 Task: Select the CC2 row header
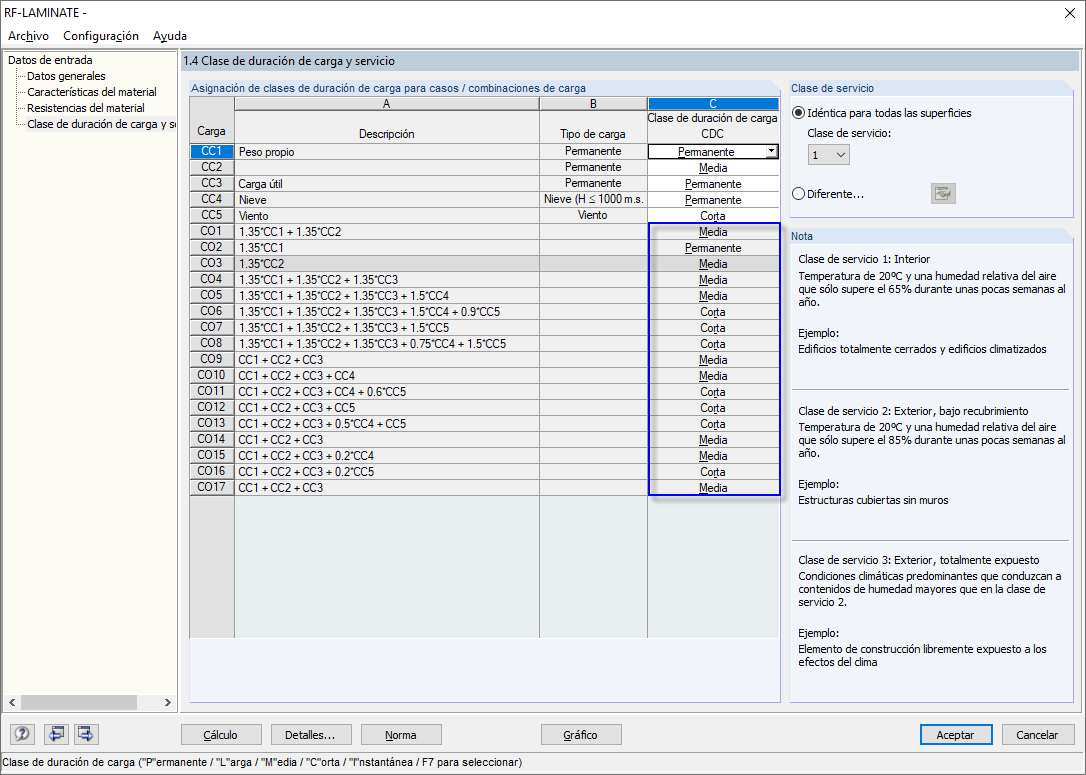211,167
